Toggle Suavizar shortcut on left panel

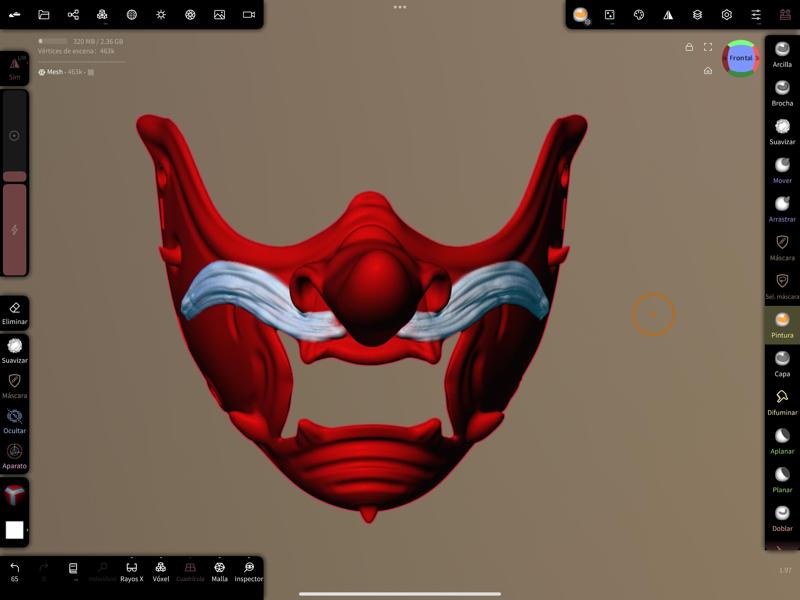pos(14,351)
